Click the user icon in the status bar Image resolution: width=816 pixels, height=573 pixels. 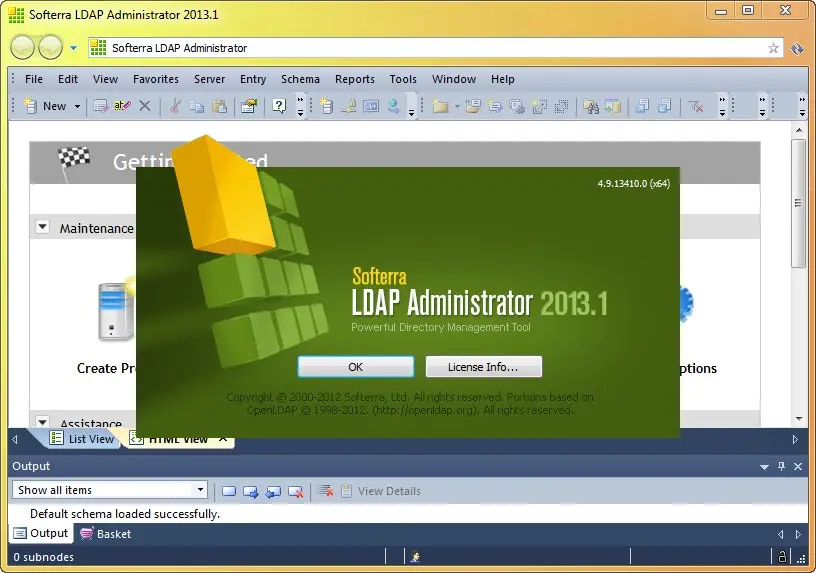415,557
